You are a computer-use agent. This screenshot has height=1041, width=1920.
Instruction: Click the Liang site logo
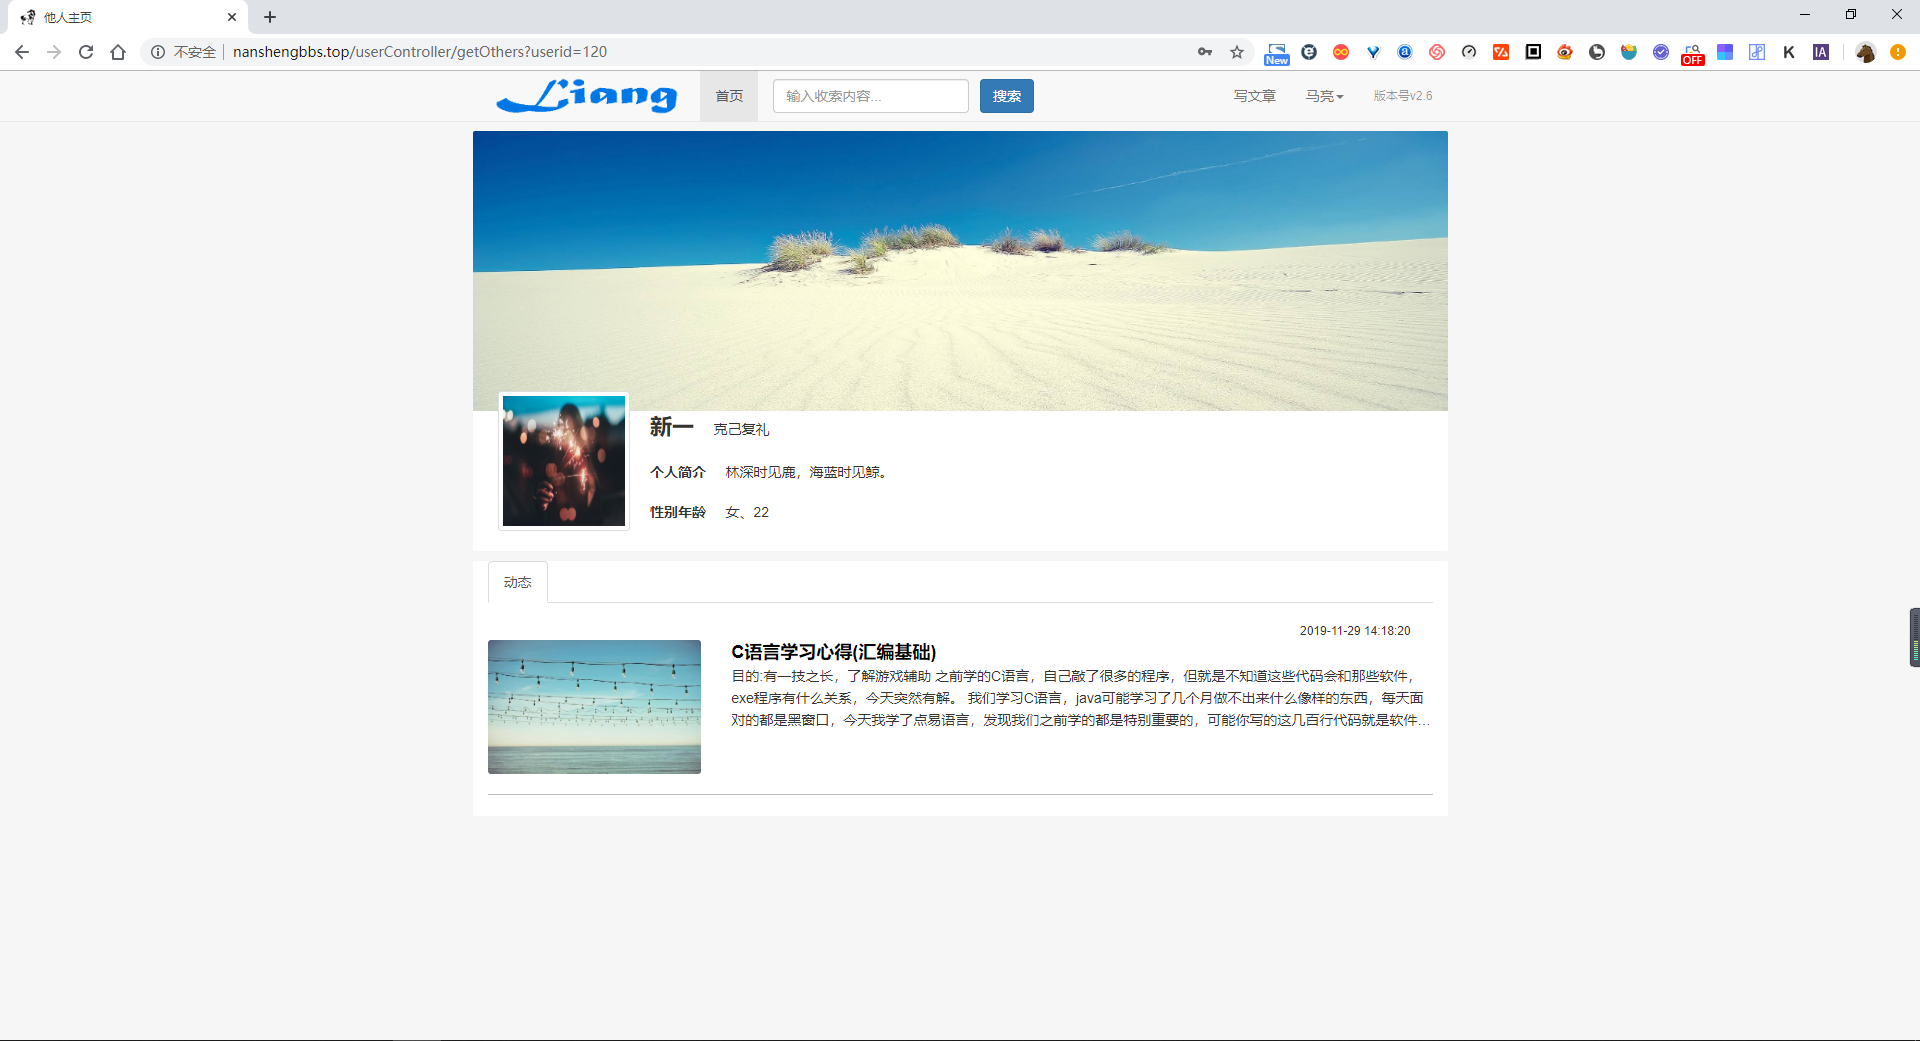587,96
